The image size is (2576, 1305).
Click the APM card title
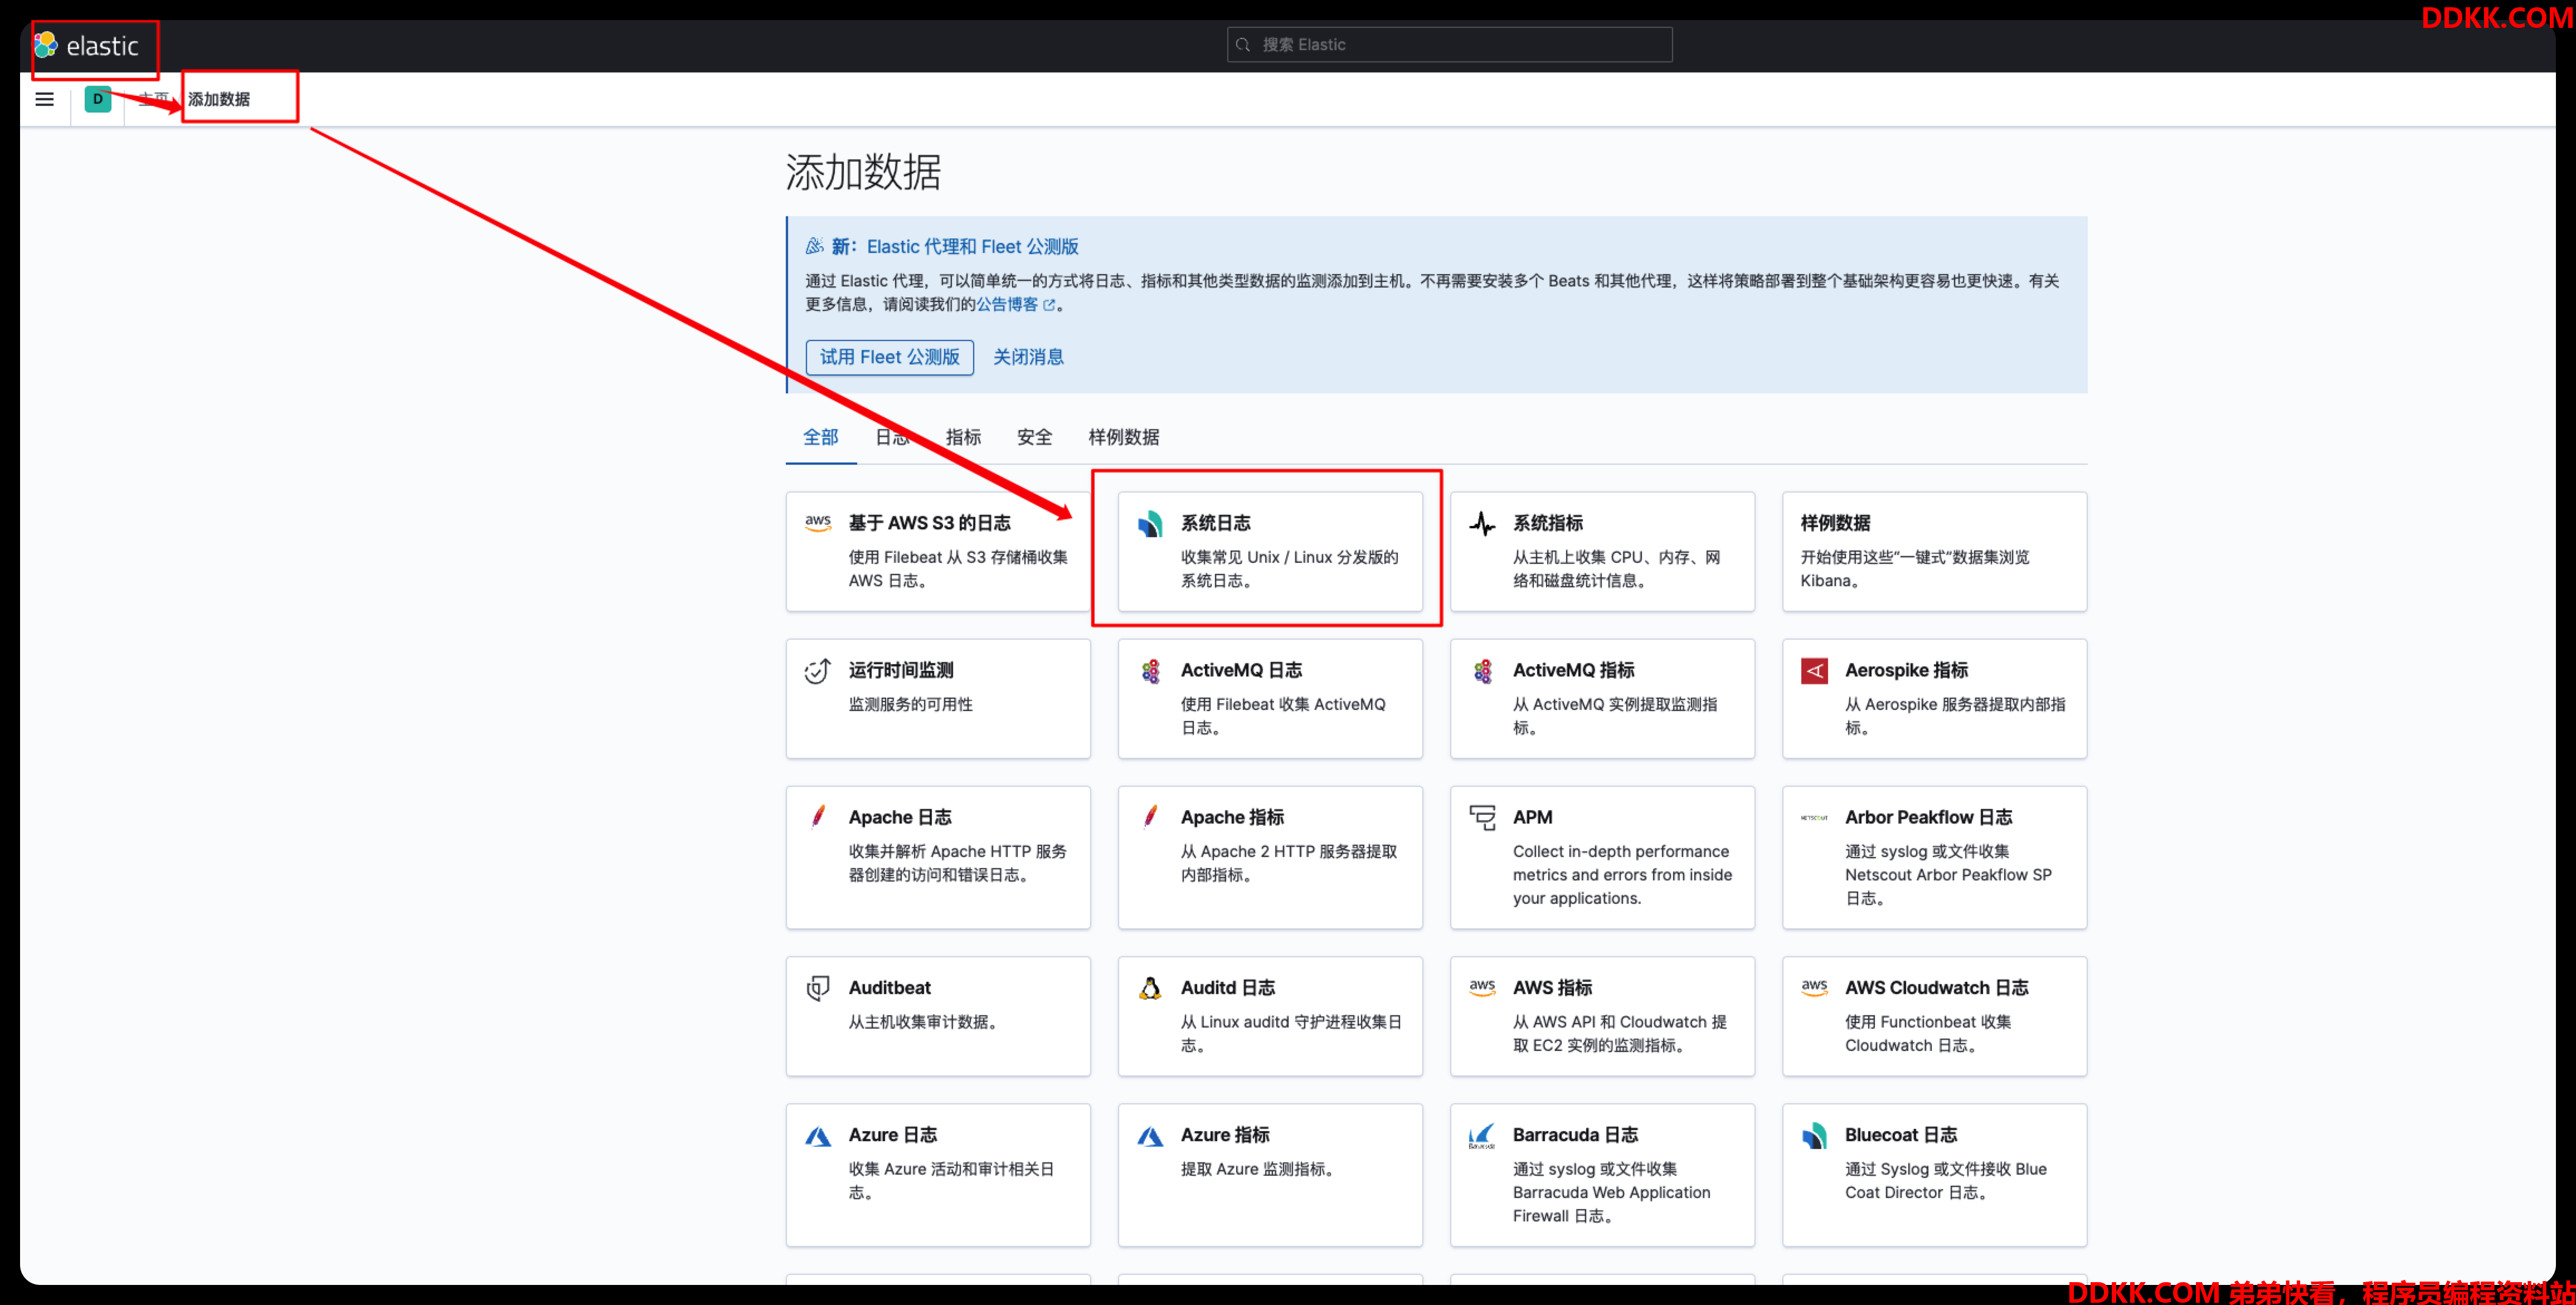[1532, 817]
